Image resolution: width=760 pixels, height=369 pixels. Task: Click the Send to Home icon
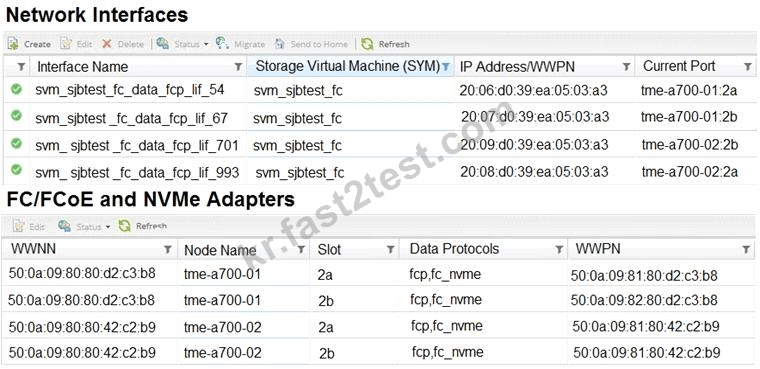[280, 44]
